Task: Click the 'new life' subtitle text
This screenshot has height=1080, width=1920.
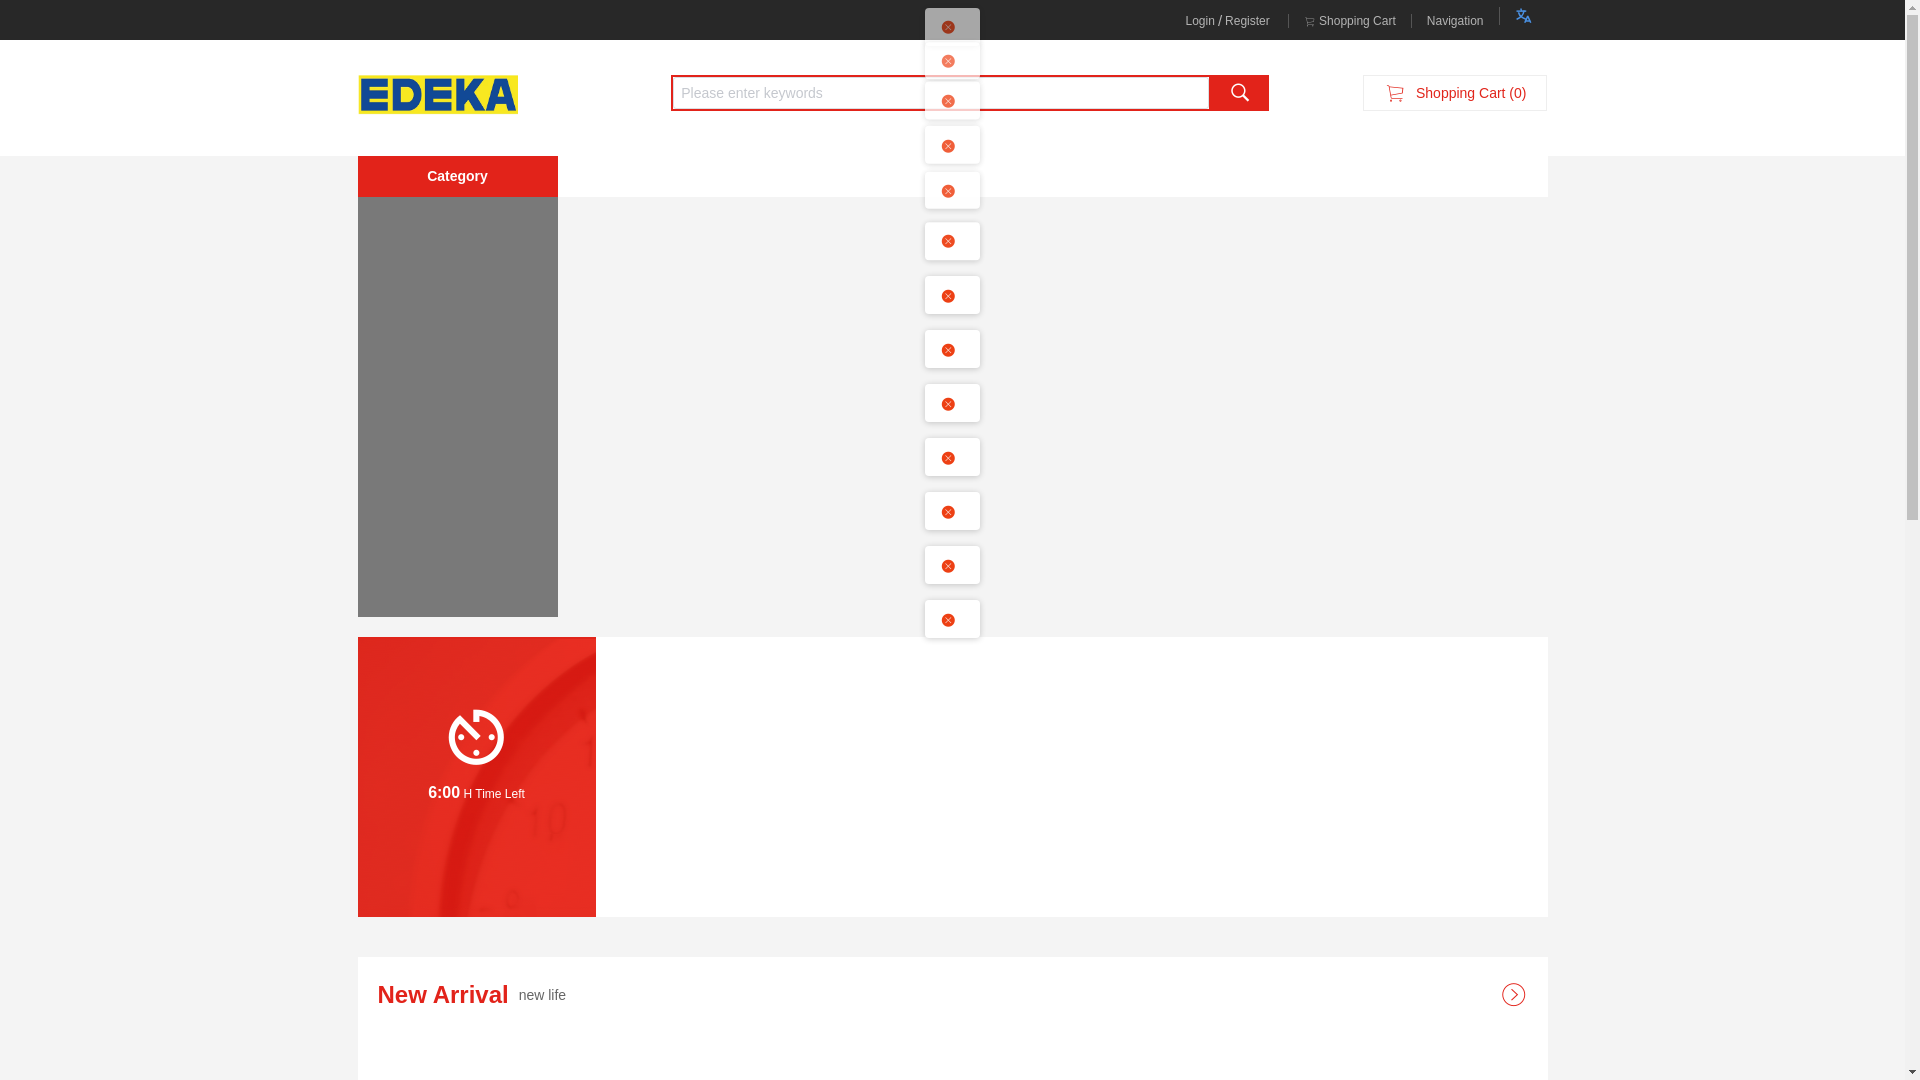Action: click(x=542, y=995)
